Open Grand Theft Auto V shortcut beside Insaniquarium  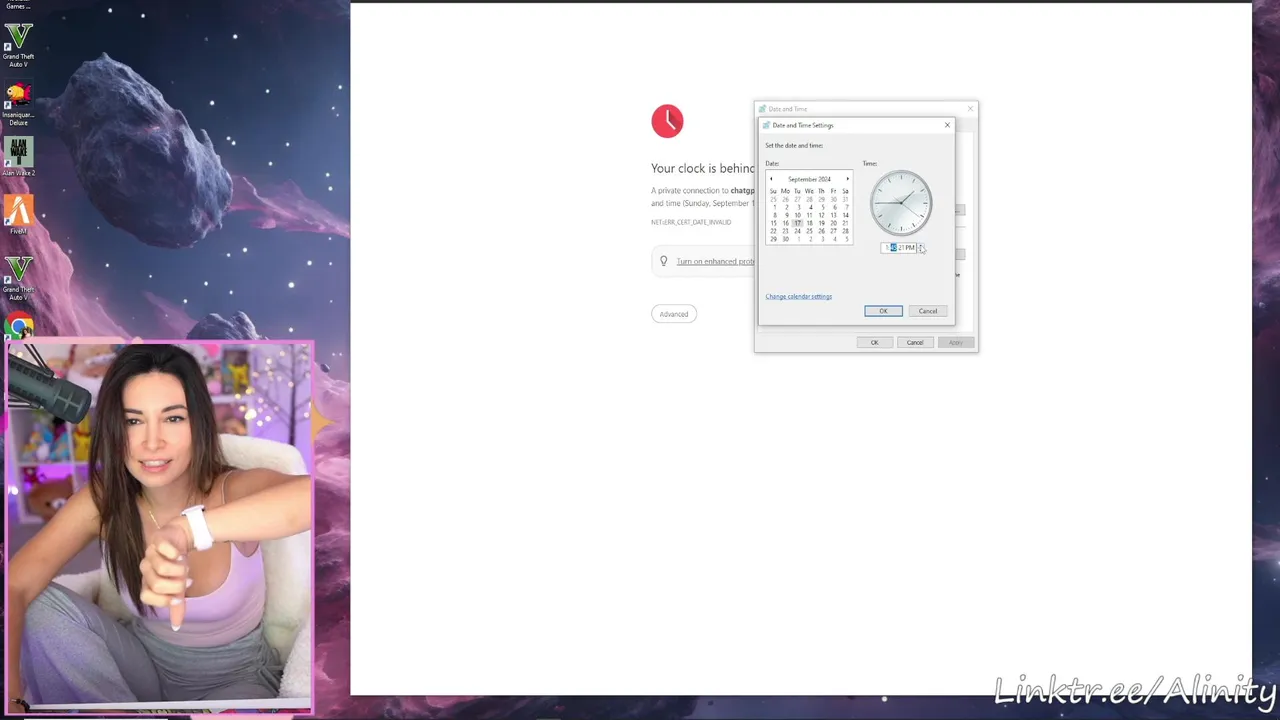point(18,47)
